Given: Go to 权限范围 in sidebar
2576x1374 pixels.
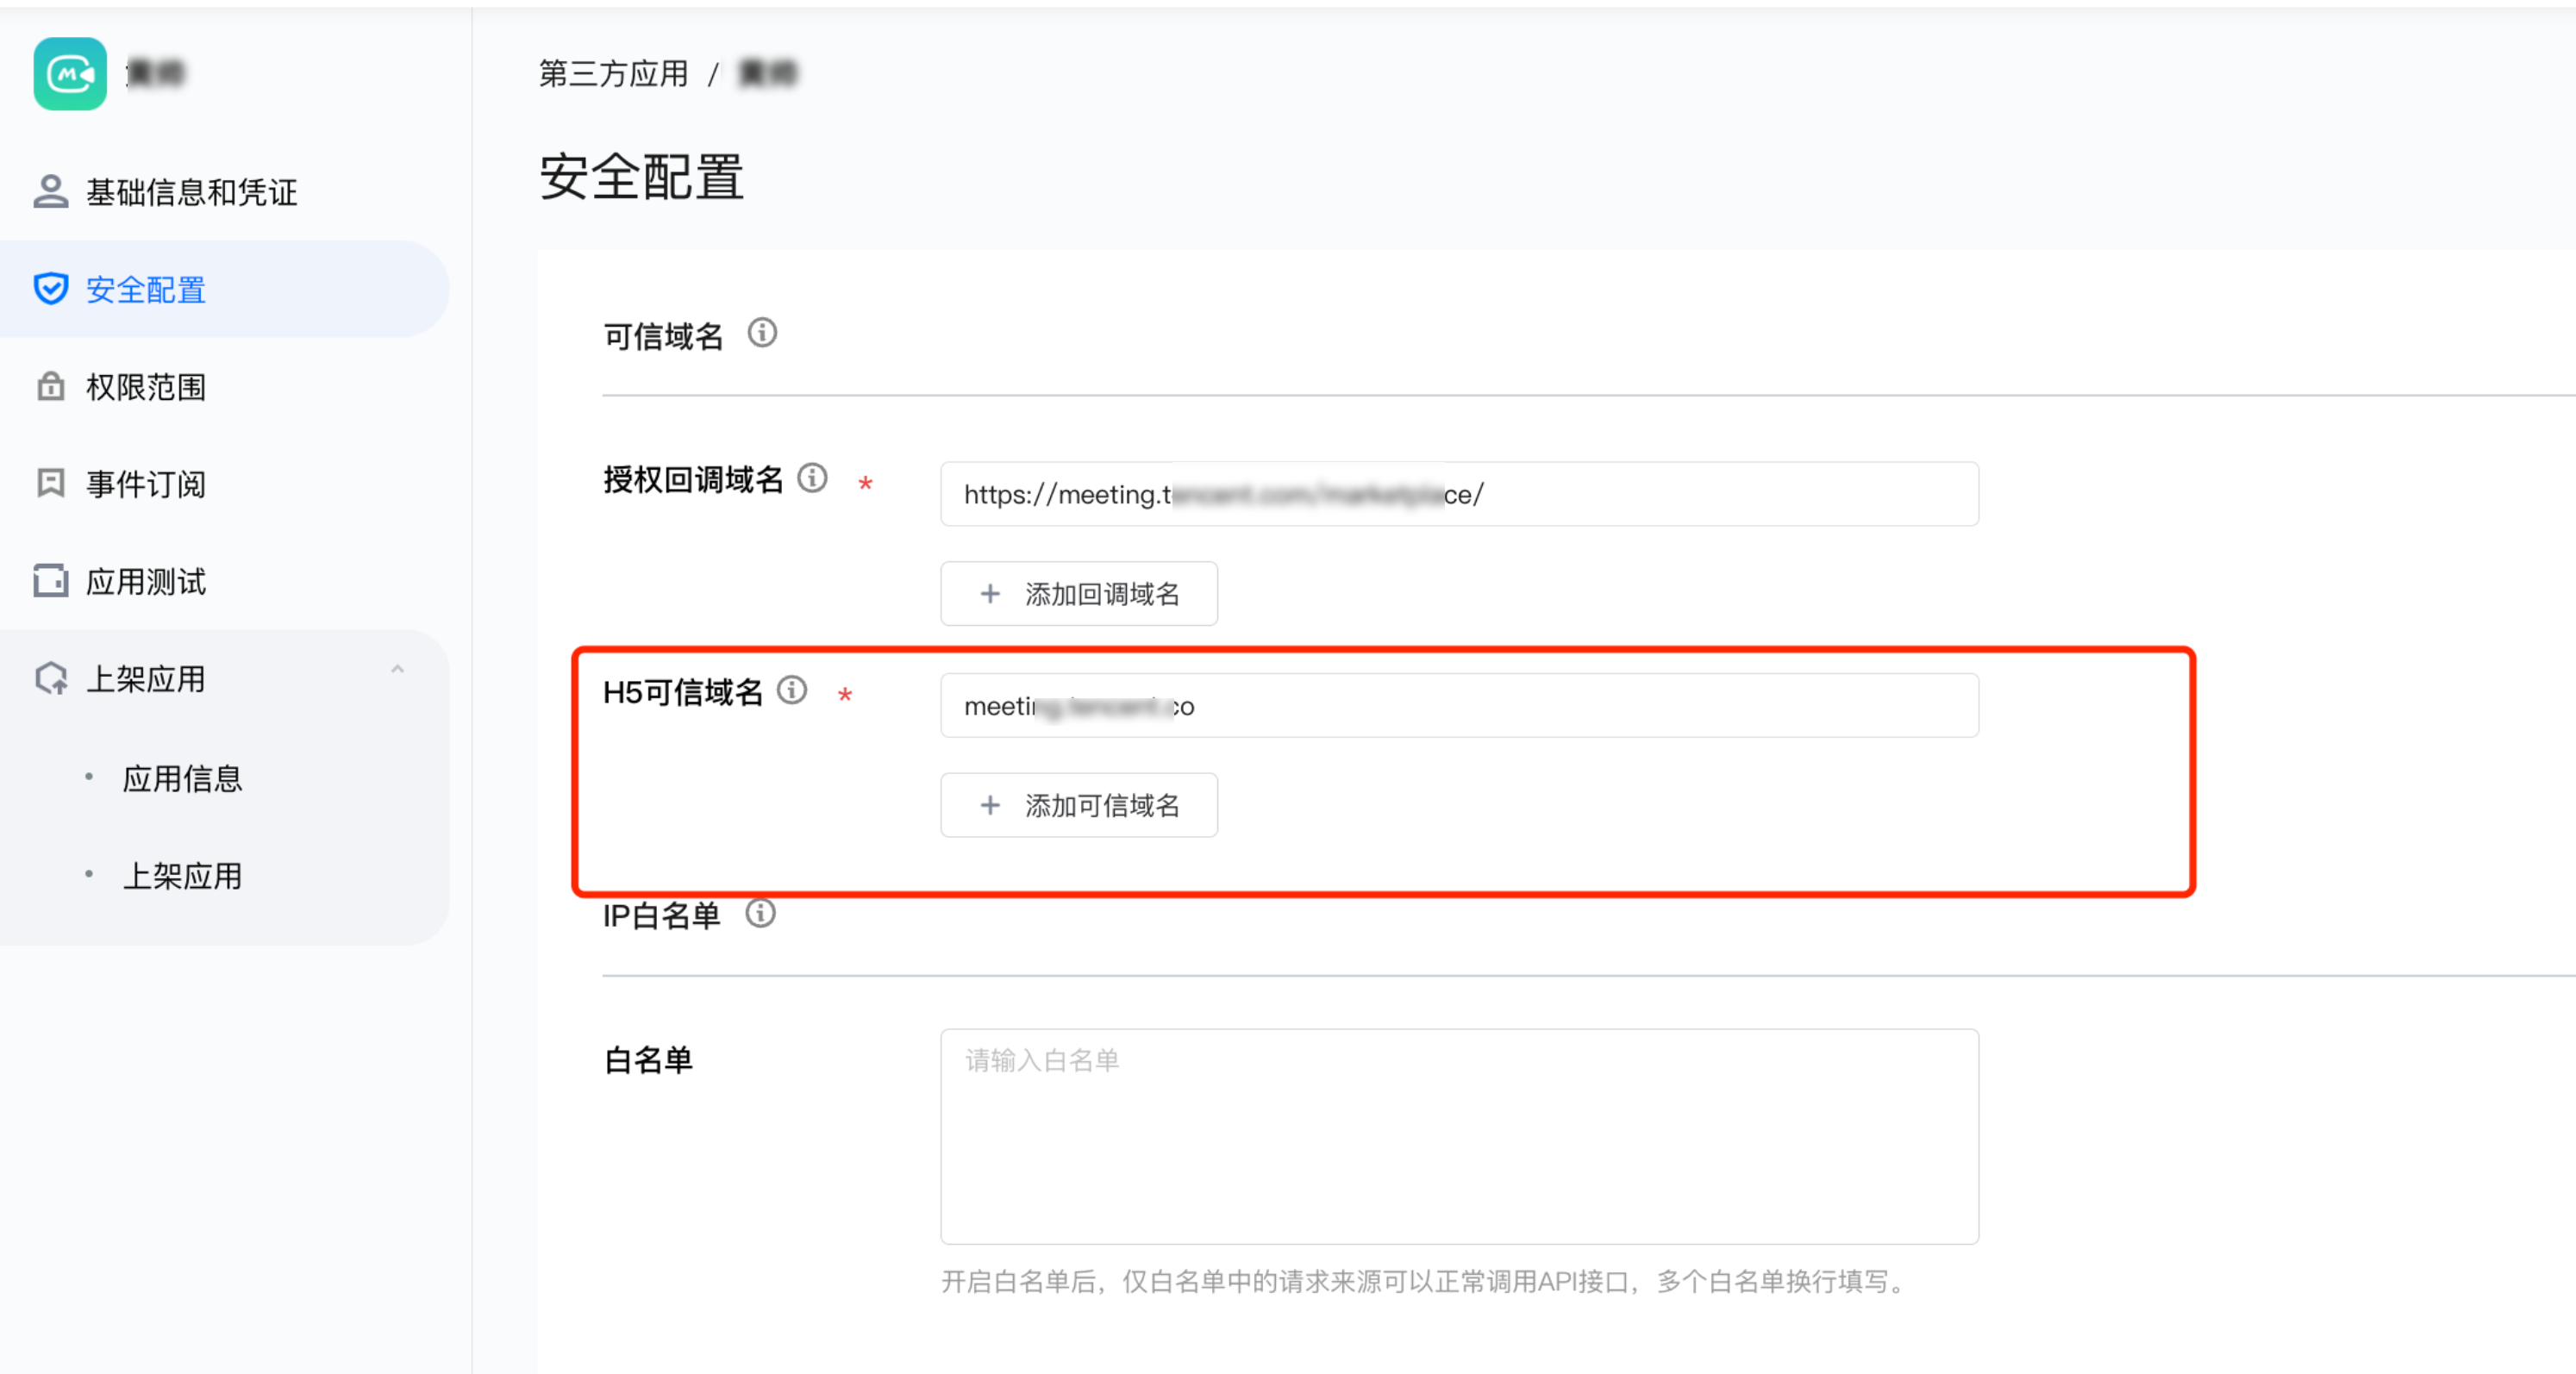Looking at the screenshot, I should click(x=146, y=387).
